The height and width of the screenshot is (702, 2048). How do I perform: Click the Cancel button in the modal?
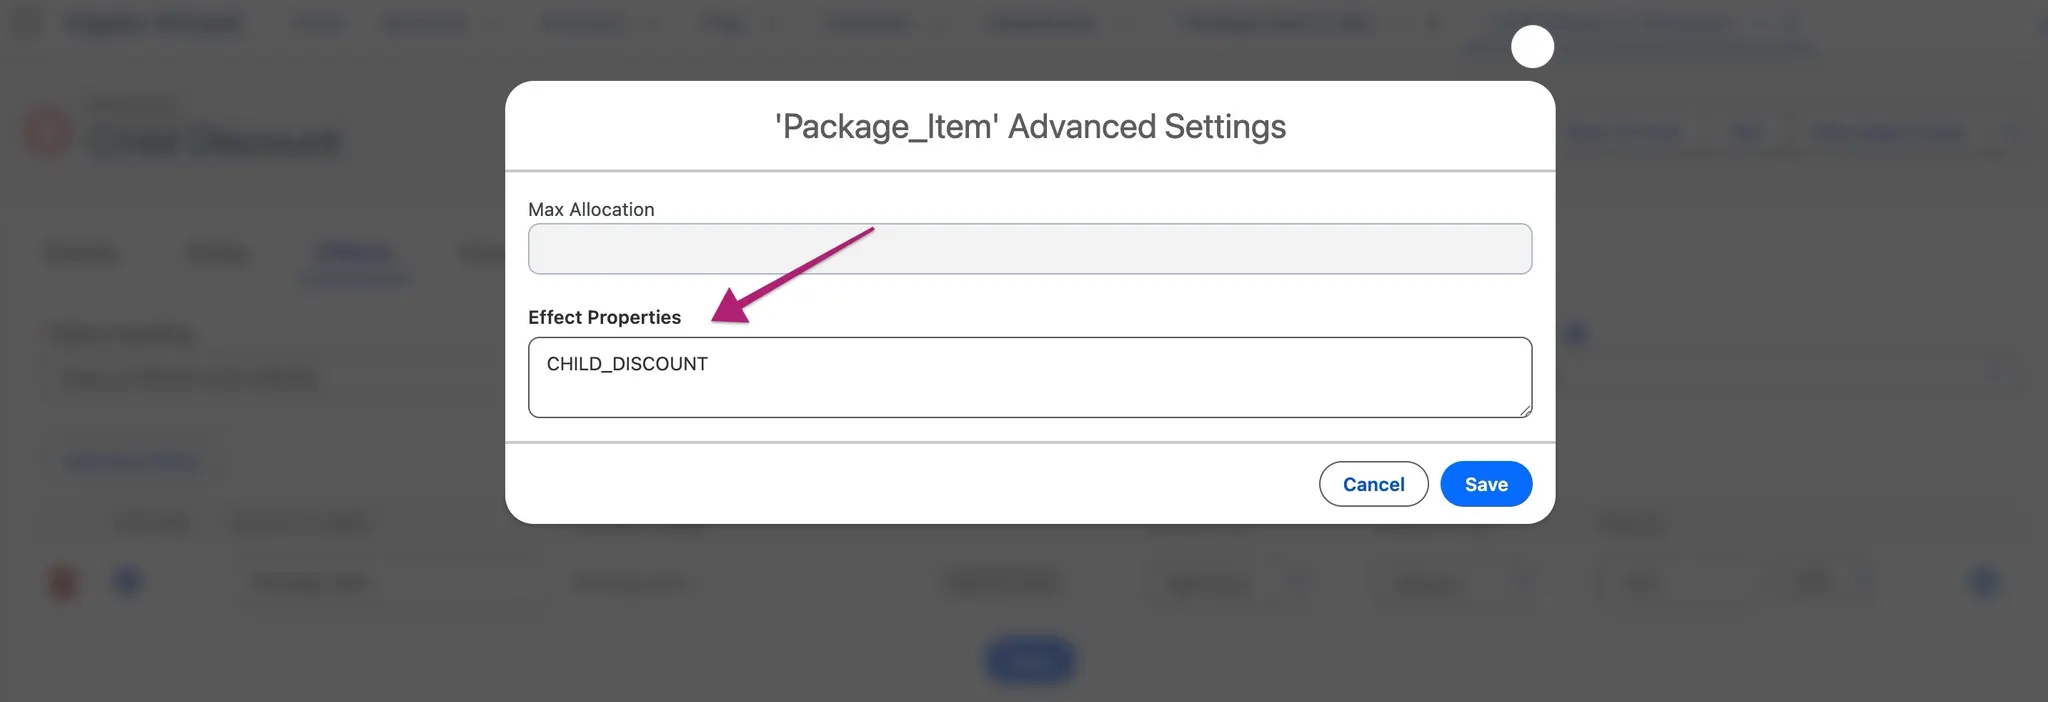1373,484
